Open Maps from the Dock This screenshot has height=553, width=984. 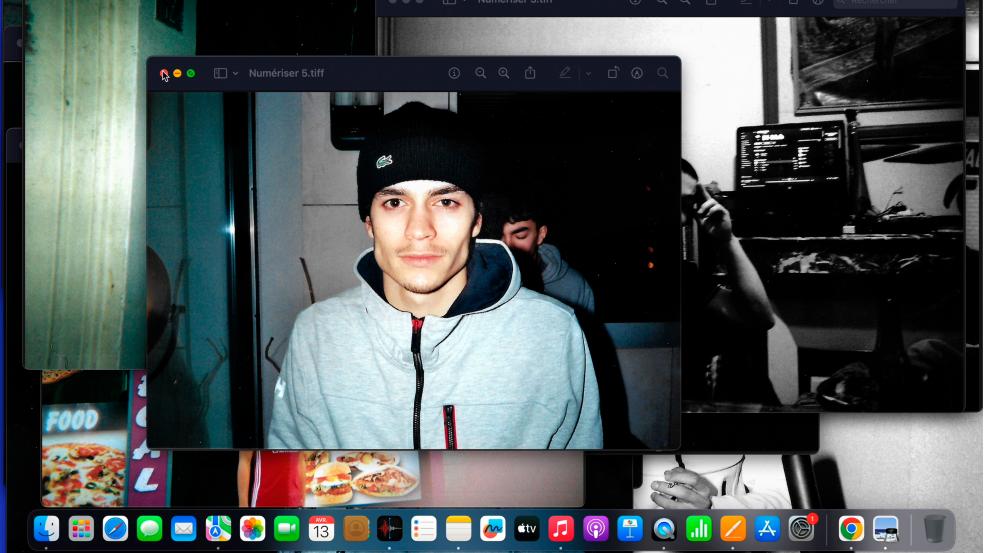point(218,529)
